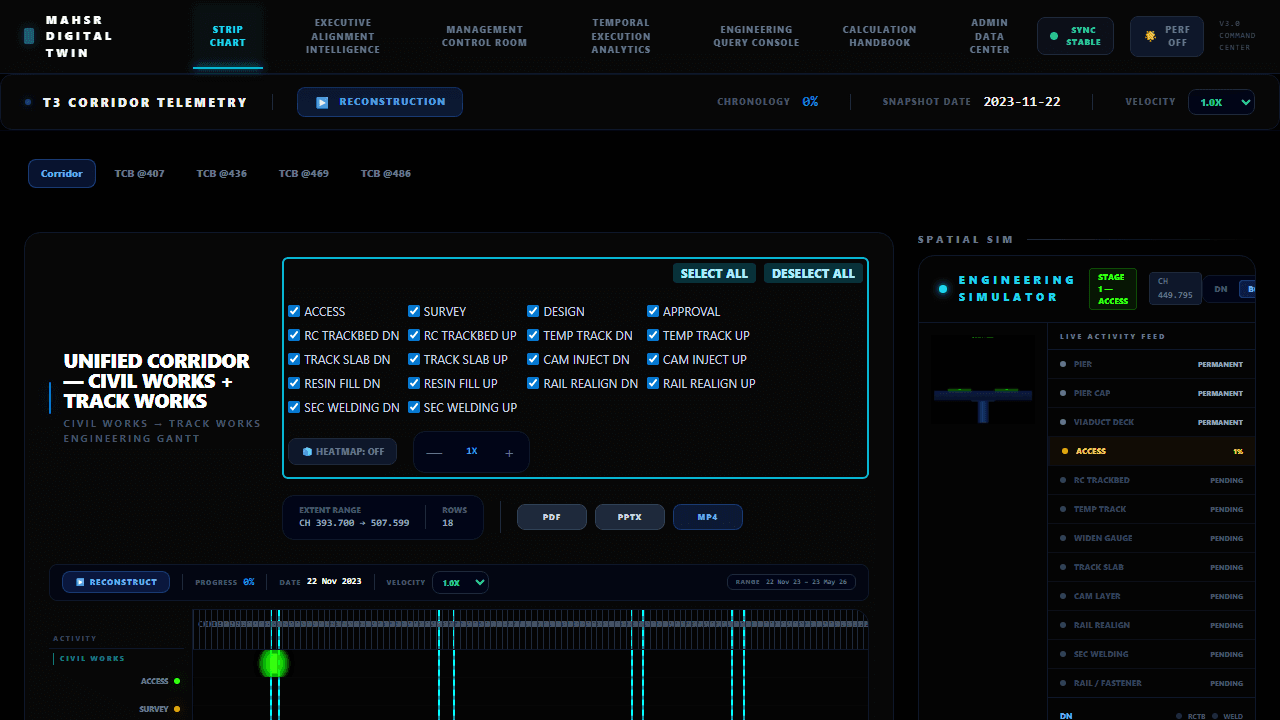Click the green ACCESS bar on Gantt
This screenshot has width=1280, height=720.
point(273,663)
